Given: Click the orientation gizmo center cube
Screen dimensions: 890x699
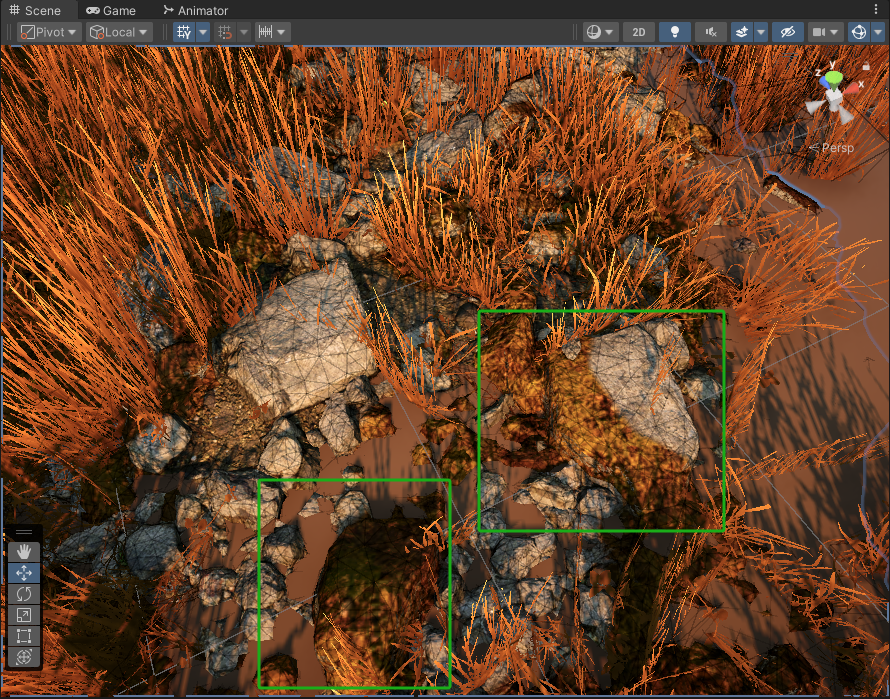Looking at the screenshot, I should [834, 98].
